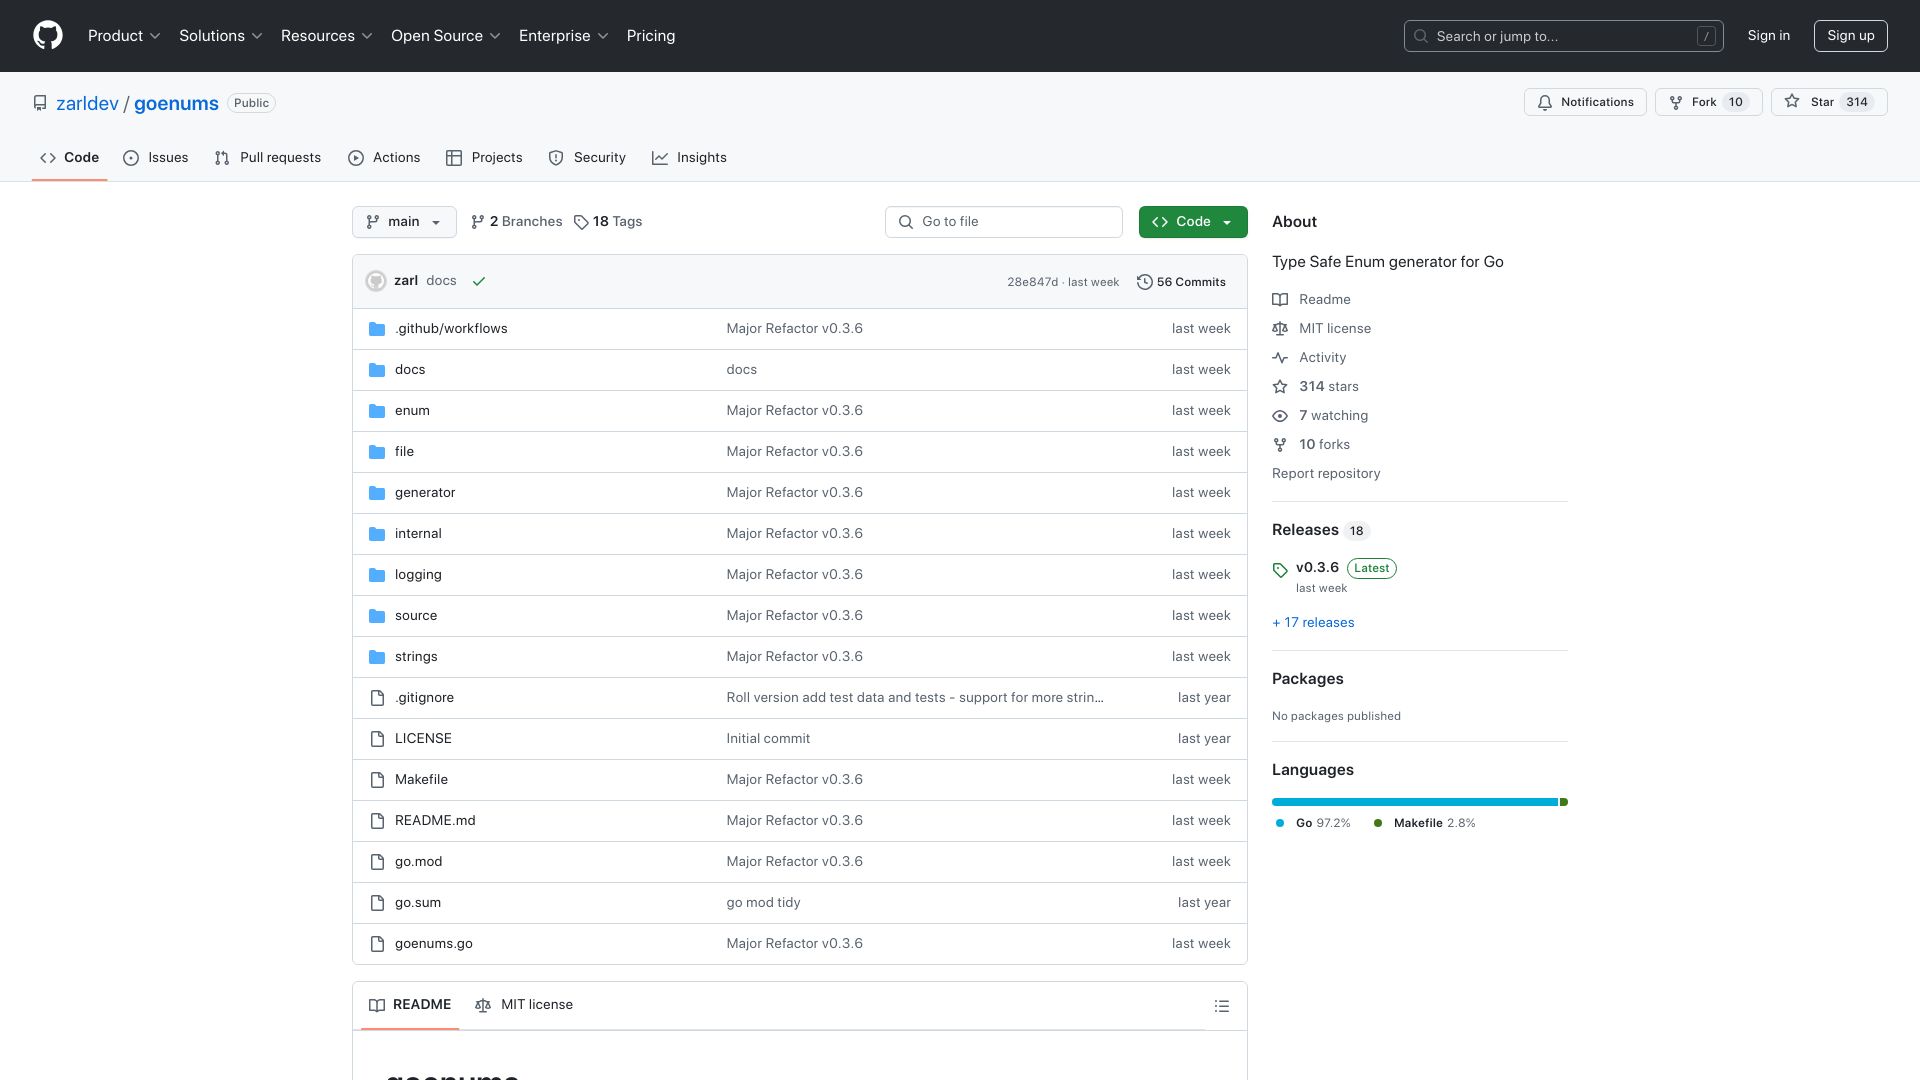Viewport: 1920px width, 1080px height.
Task: Click the Sign up button
Action: pyautogui.click(x=1850, y=36)
